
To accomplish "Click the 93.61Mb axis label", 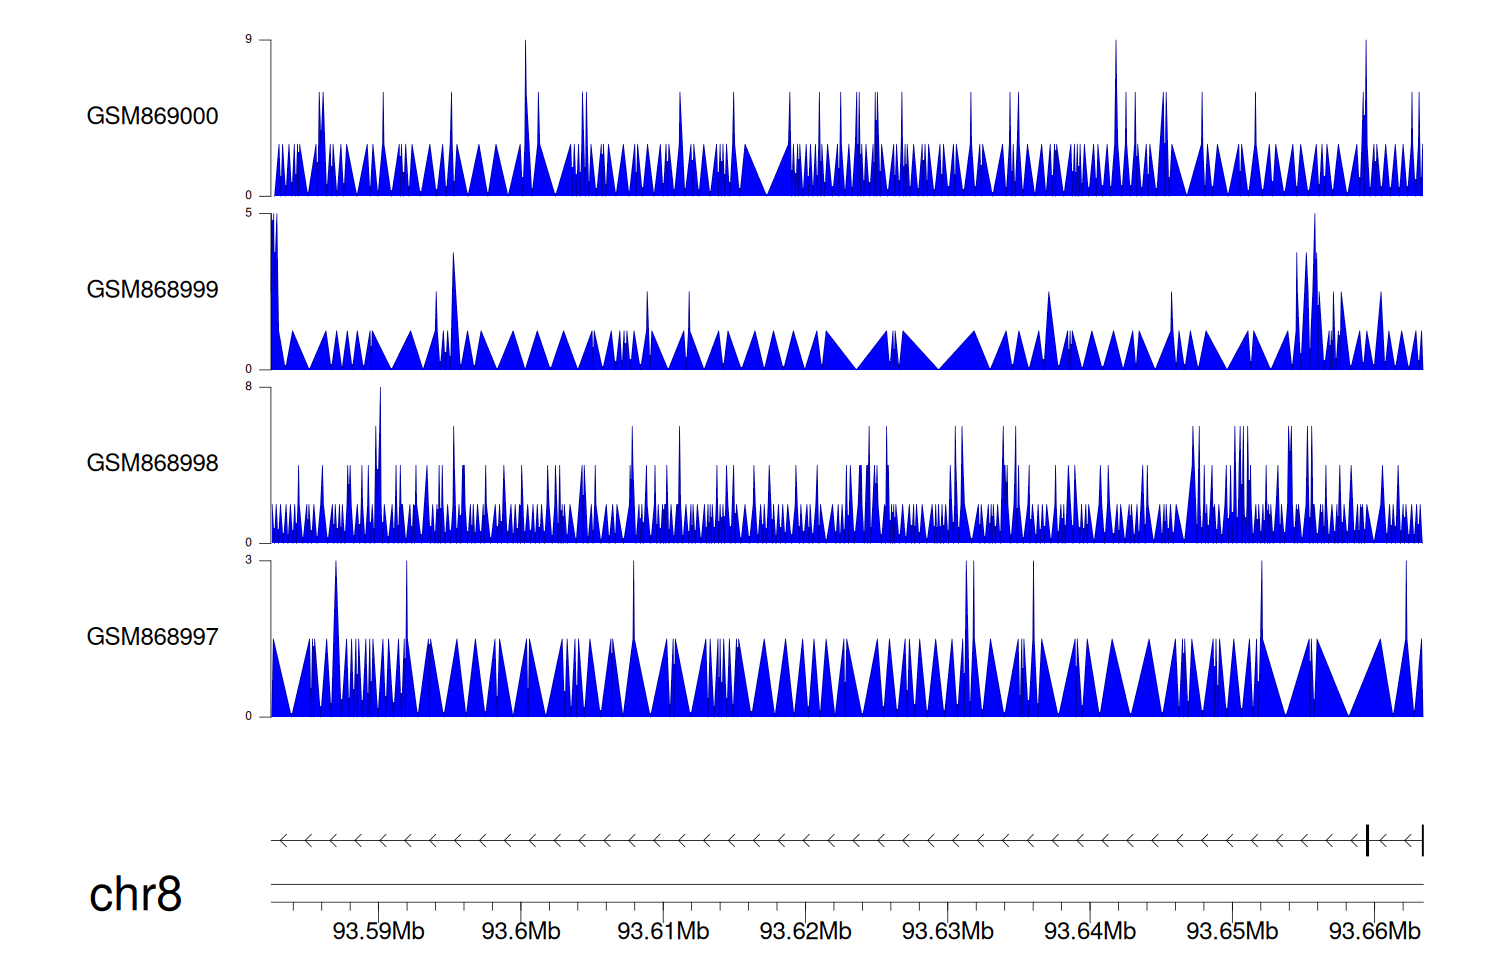I will point(663,931).
